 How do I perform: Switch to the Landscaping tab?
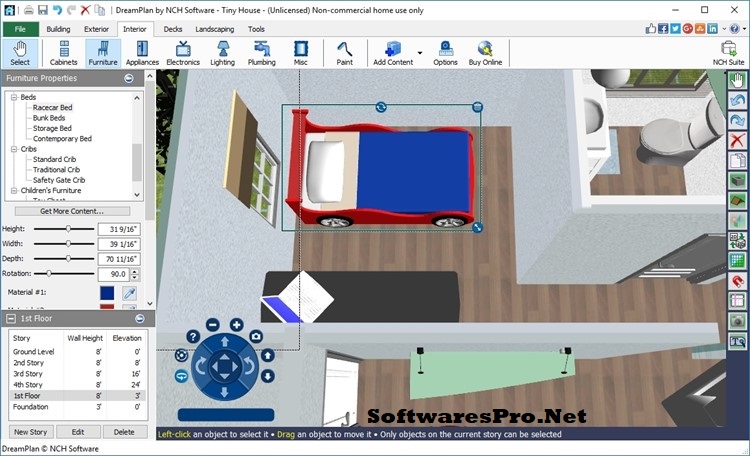[214, 29]
